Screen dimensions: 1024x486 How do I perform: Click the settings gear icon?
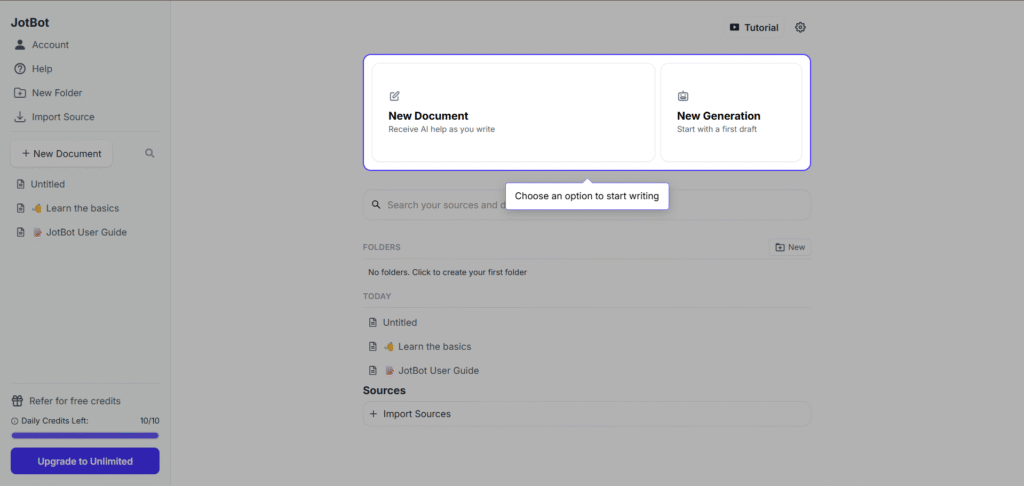tap(800, 28)
